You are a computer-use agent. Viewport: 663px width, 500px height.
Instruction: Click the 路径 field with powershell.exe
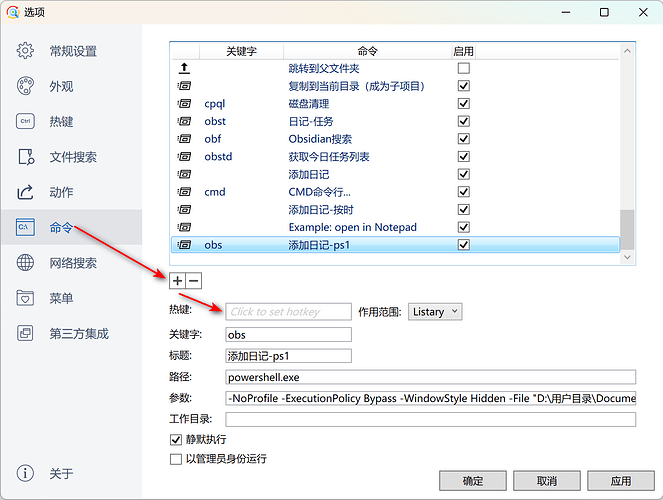430,377
